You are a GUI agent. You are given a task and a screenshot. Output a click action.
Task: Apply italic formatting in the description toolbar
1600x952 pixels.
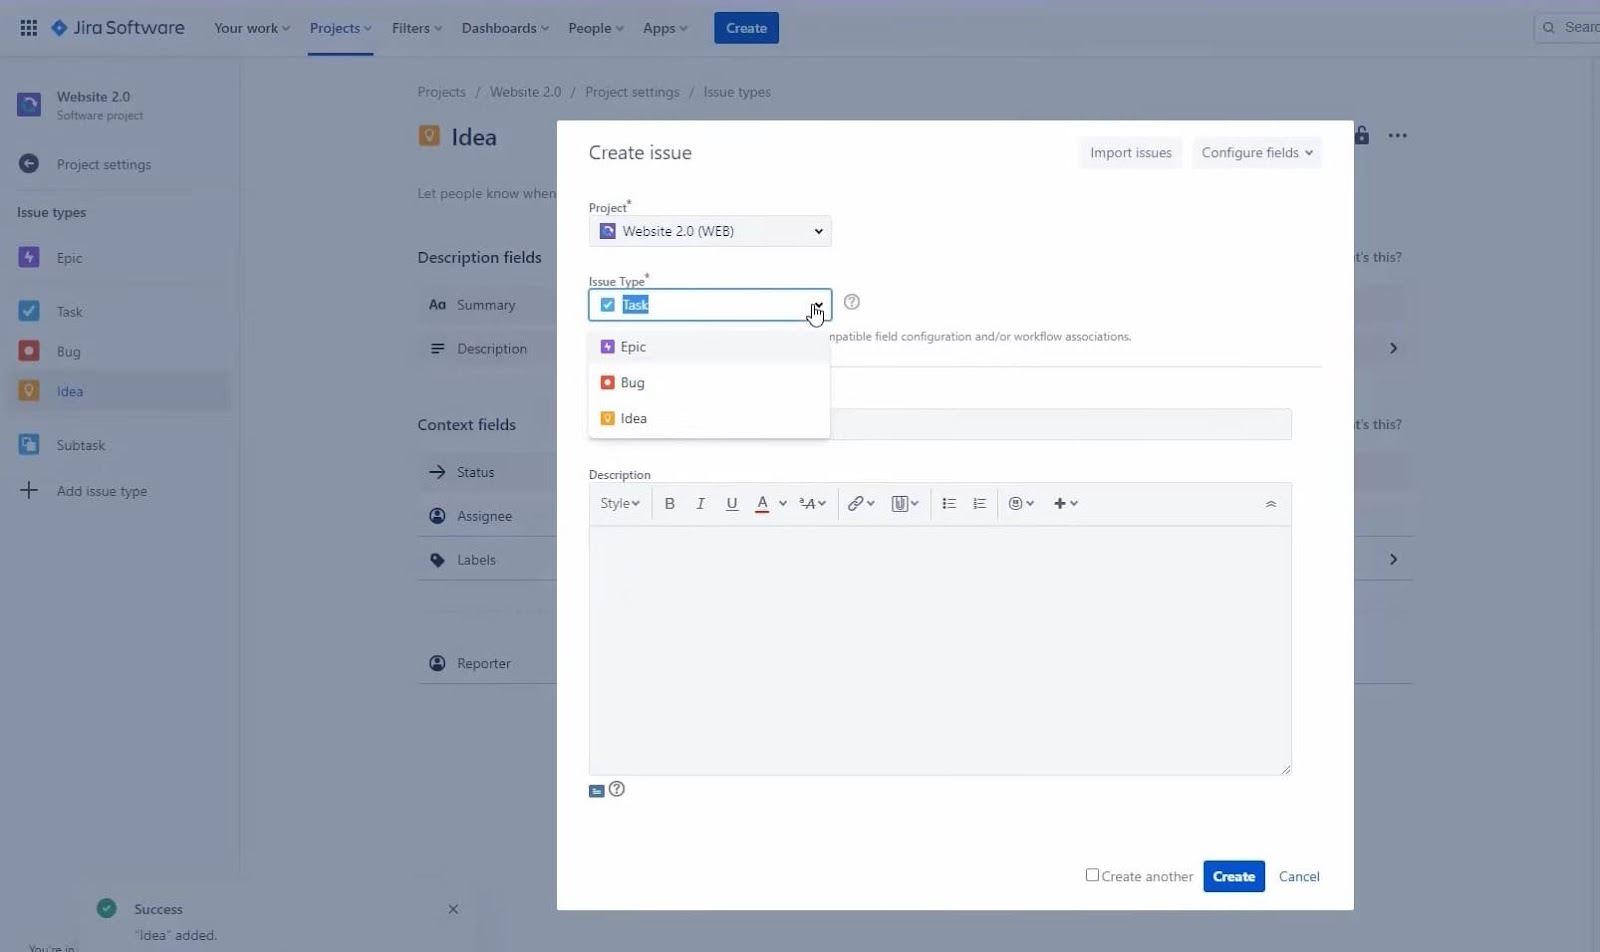pyautogui.click(x=700, y=503)
